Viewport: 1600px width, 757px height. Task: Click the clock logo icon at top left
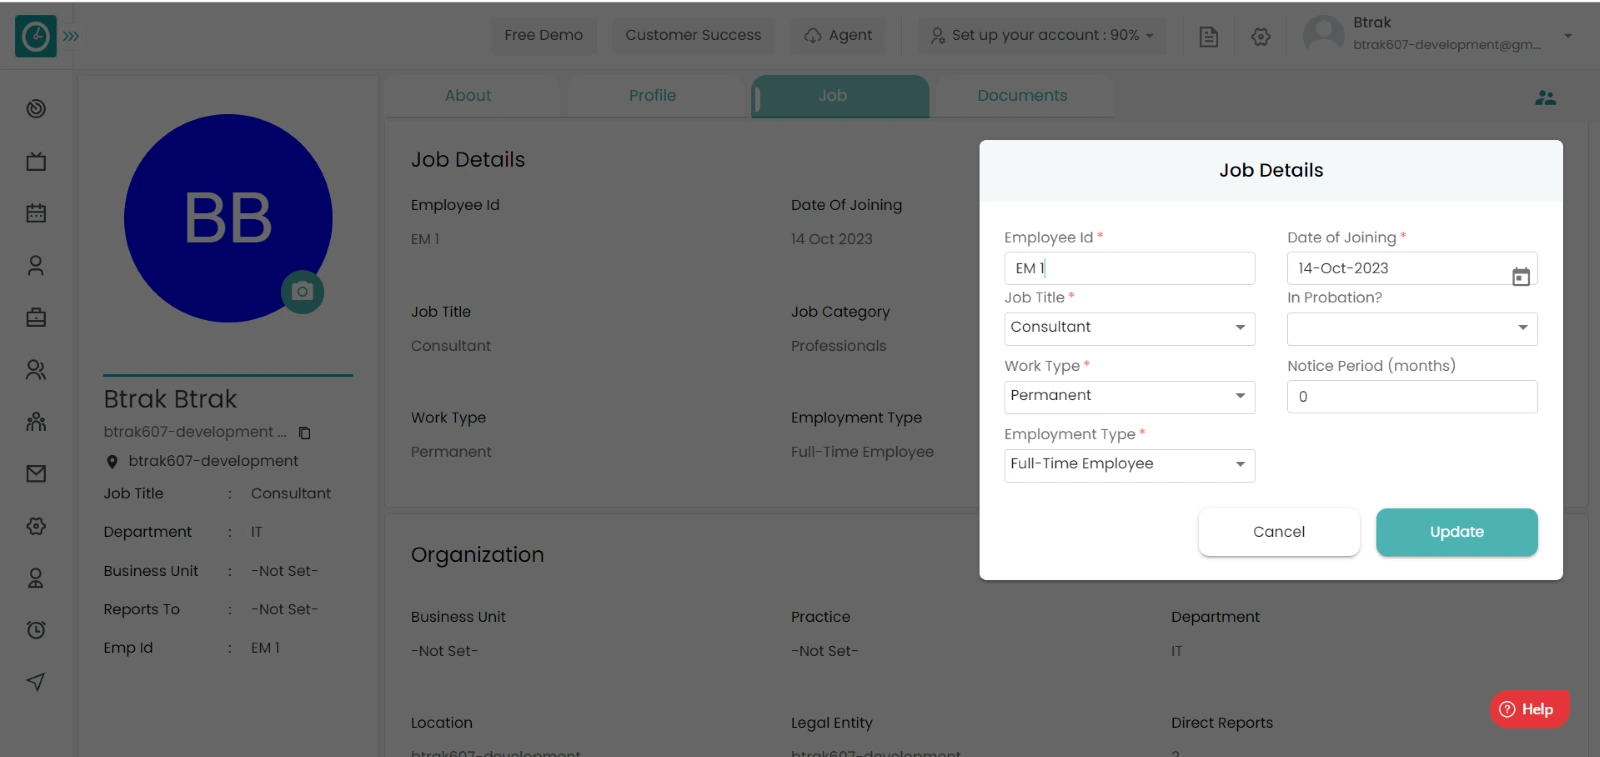(36, 36)
